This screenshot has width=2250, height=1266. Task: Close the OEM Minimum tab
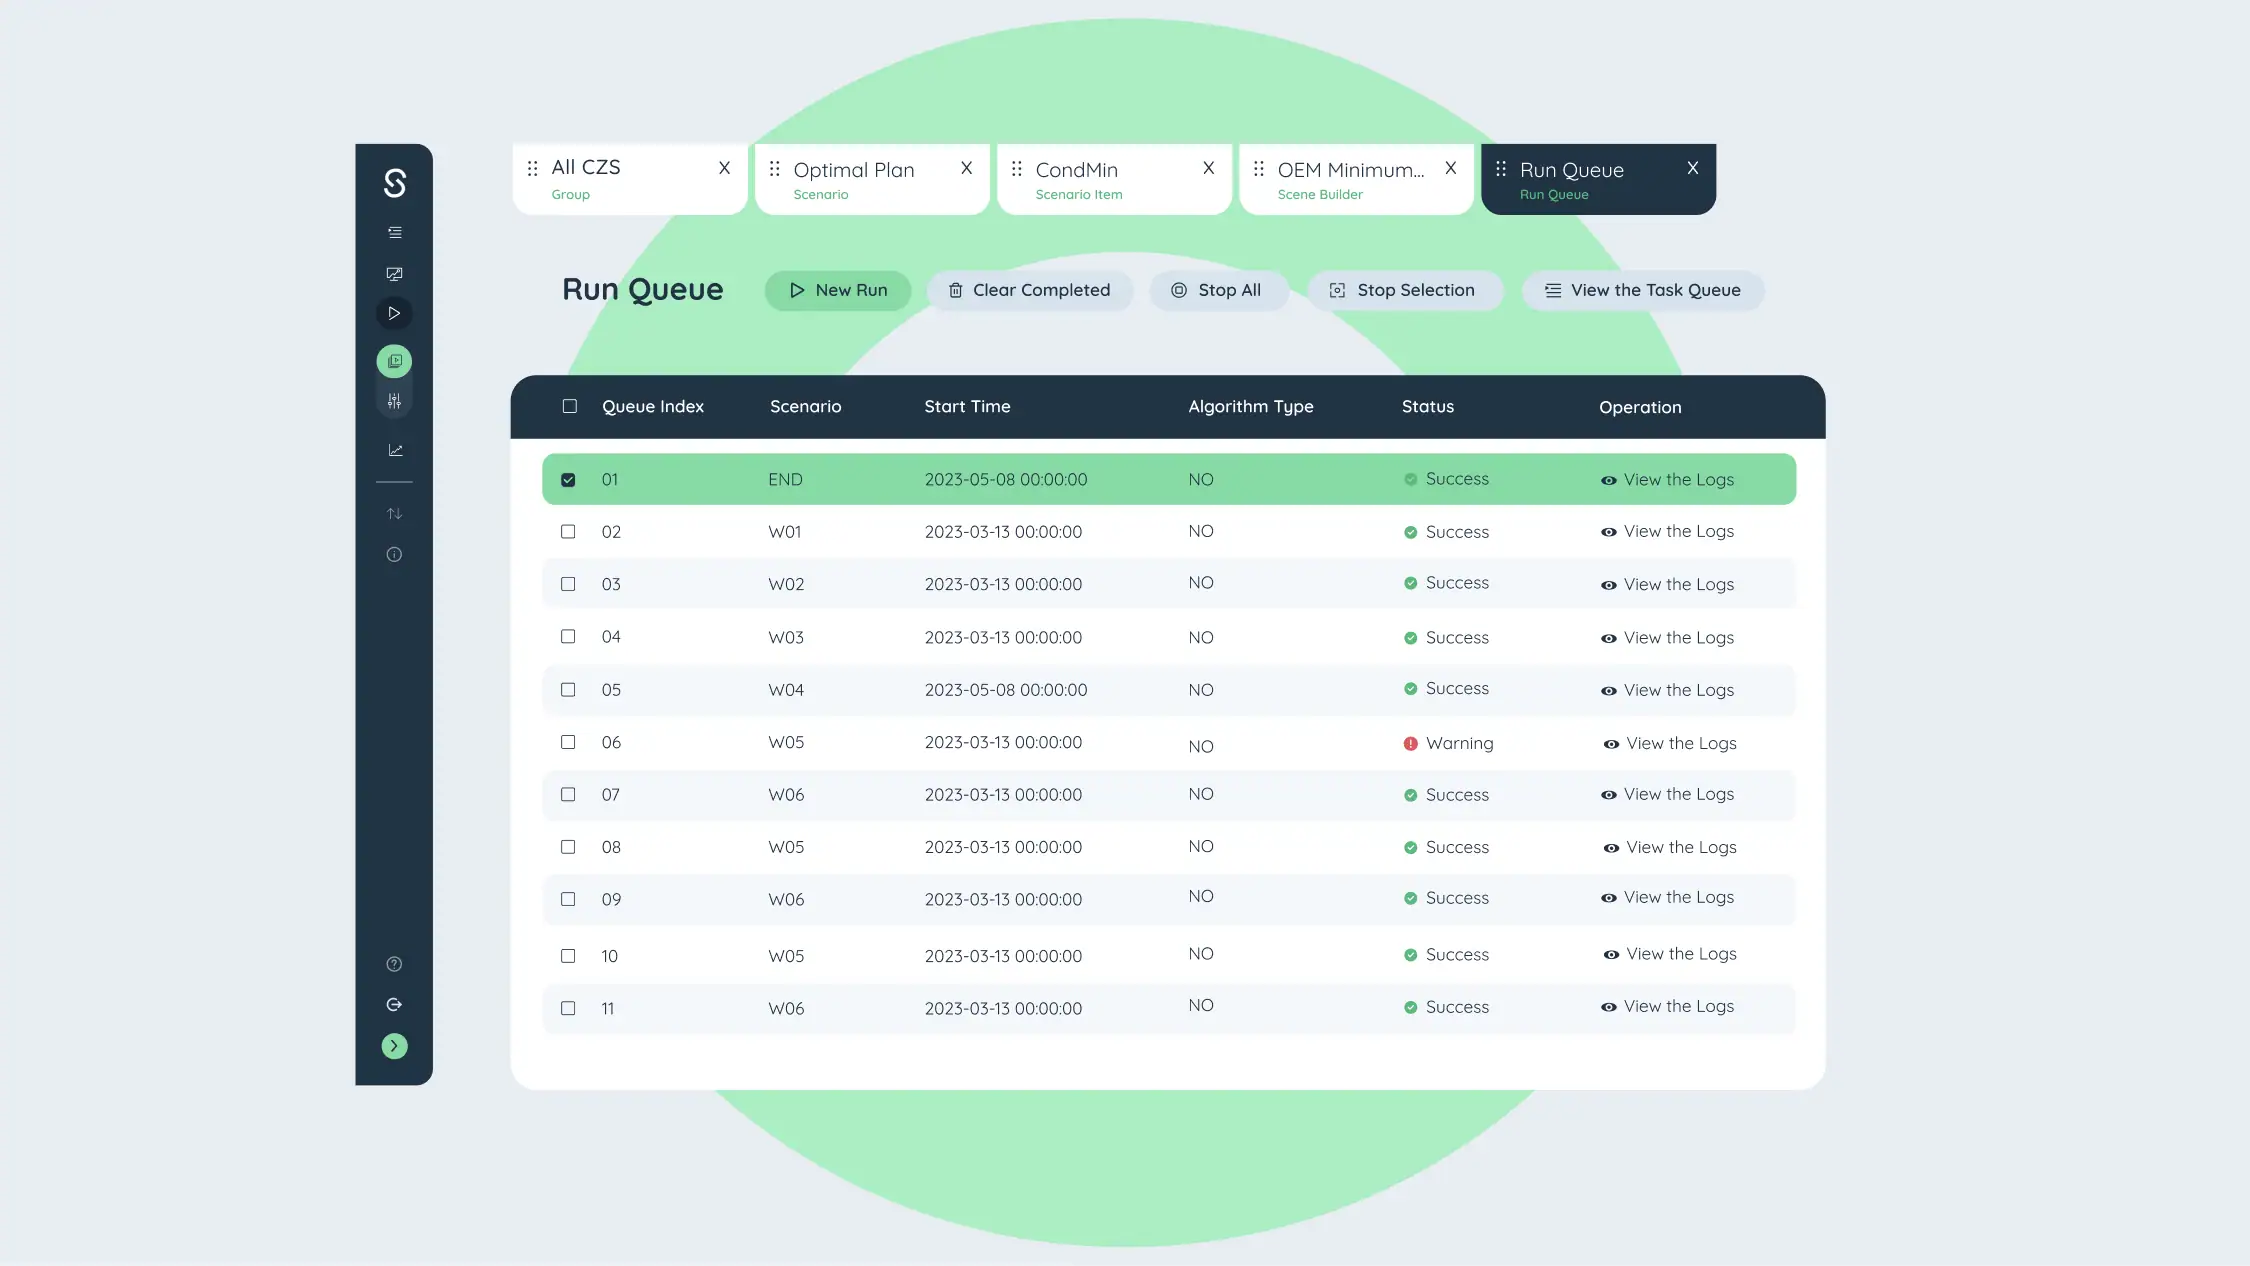pyautogui.click(x=1450, y=168)
